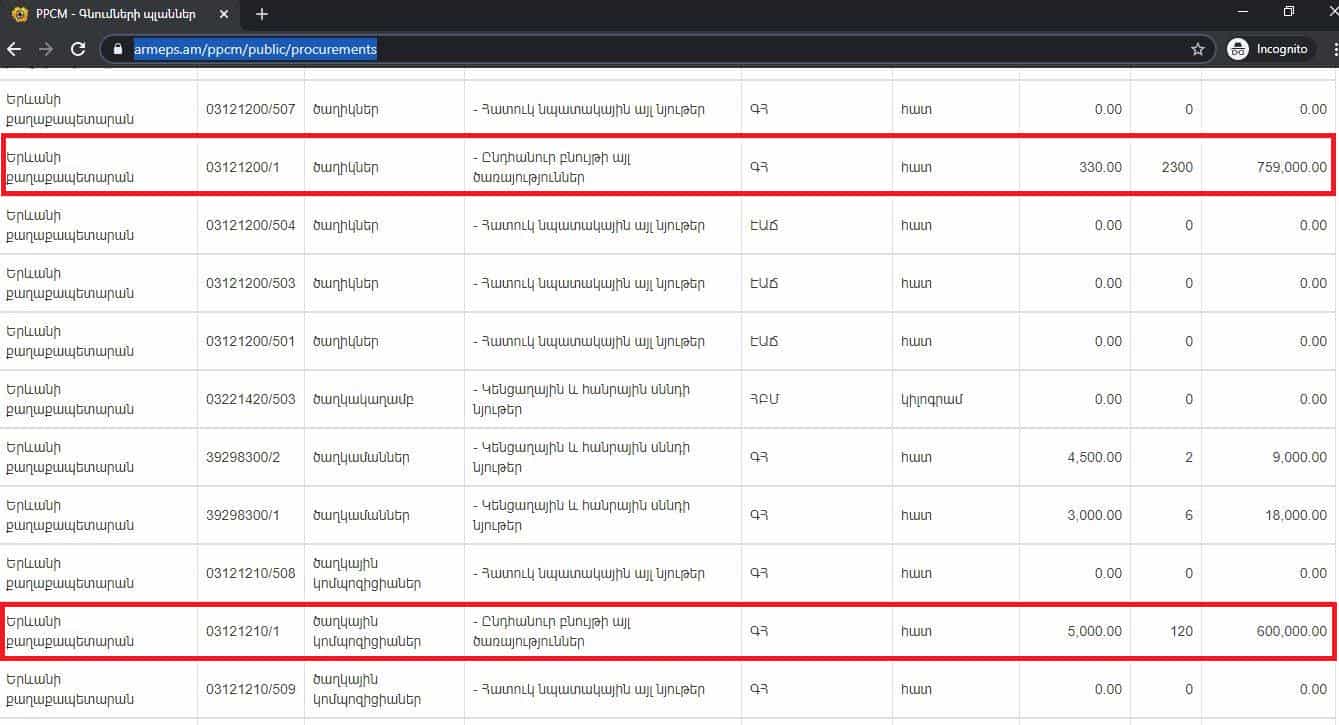This screenshot has height=725, width=1339.
Task: Click the Incognito profile indicator
Action: point(1268,49)
